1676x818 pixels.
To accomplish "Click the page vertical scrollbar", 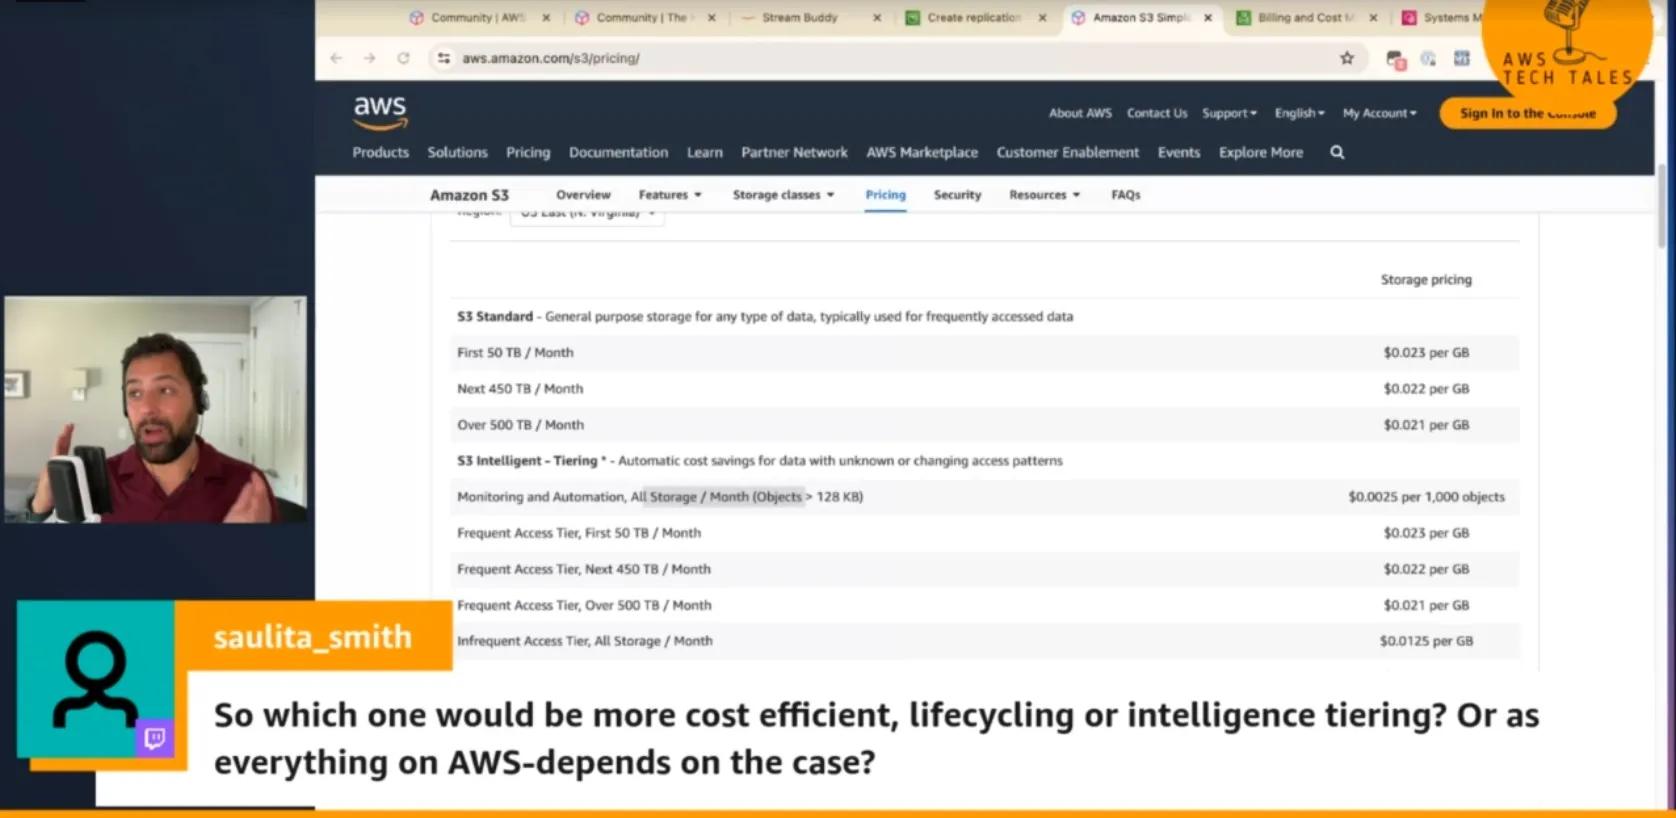I will point(1661,205).
